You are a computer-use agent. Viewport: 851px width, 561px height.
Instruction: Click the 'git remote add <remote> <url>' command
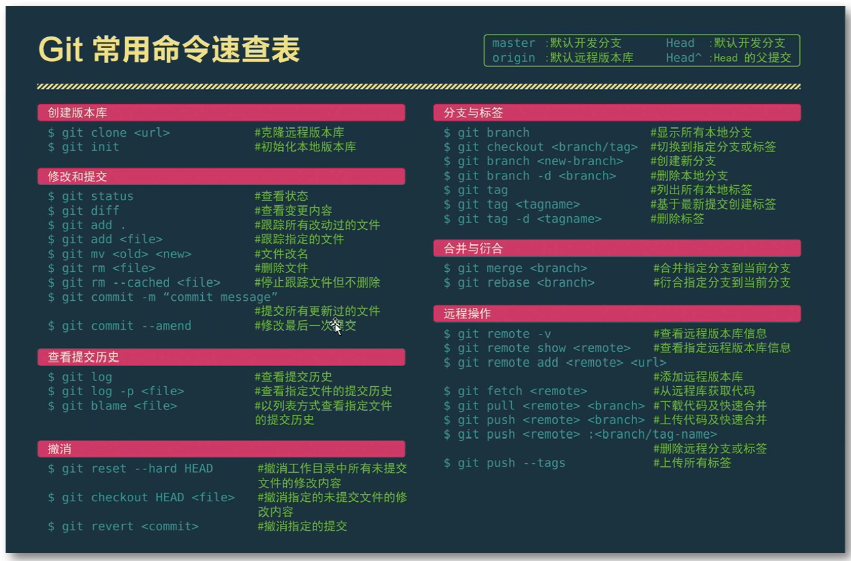[555, 362]
